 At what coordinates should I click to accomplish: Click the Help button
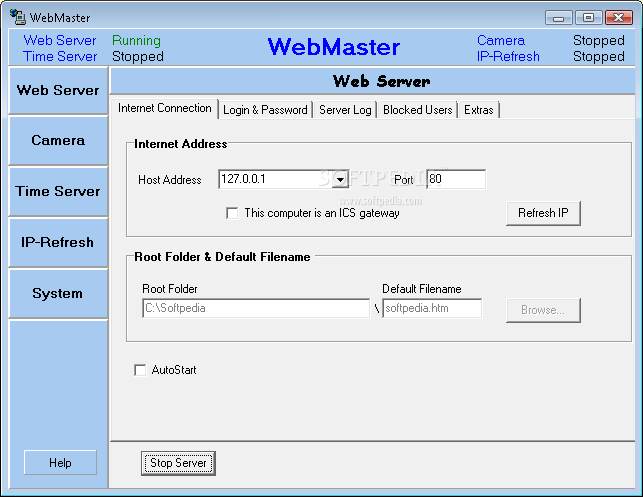tap(60, 463)
